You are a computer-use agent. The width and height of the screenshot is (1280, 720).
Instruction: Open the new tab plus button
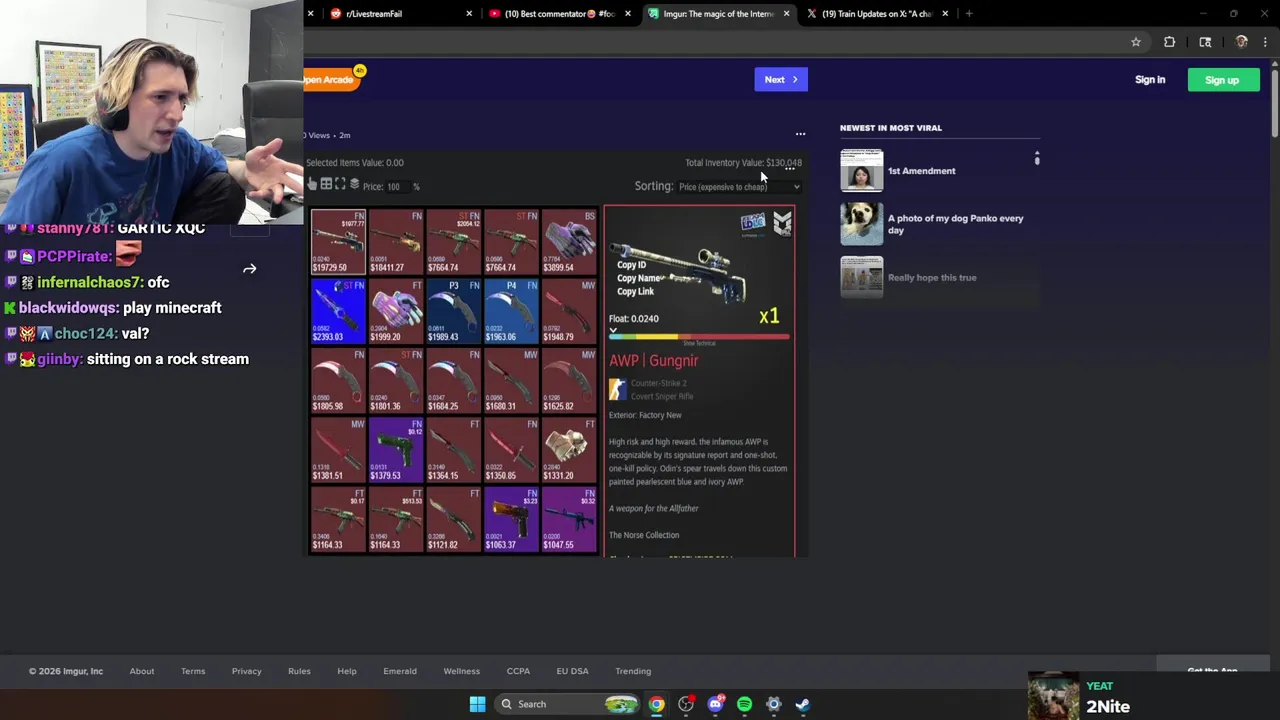click(x=968, y=14)
